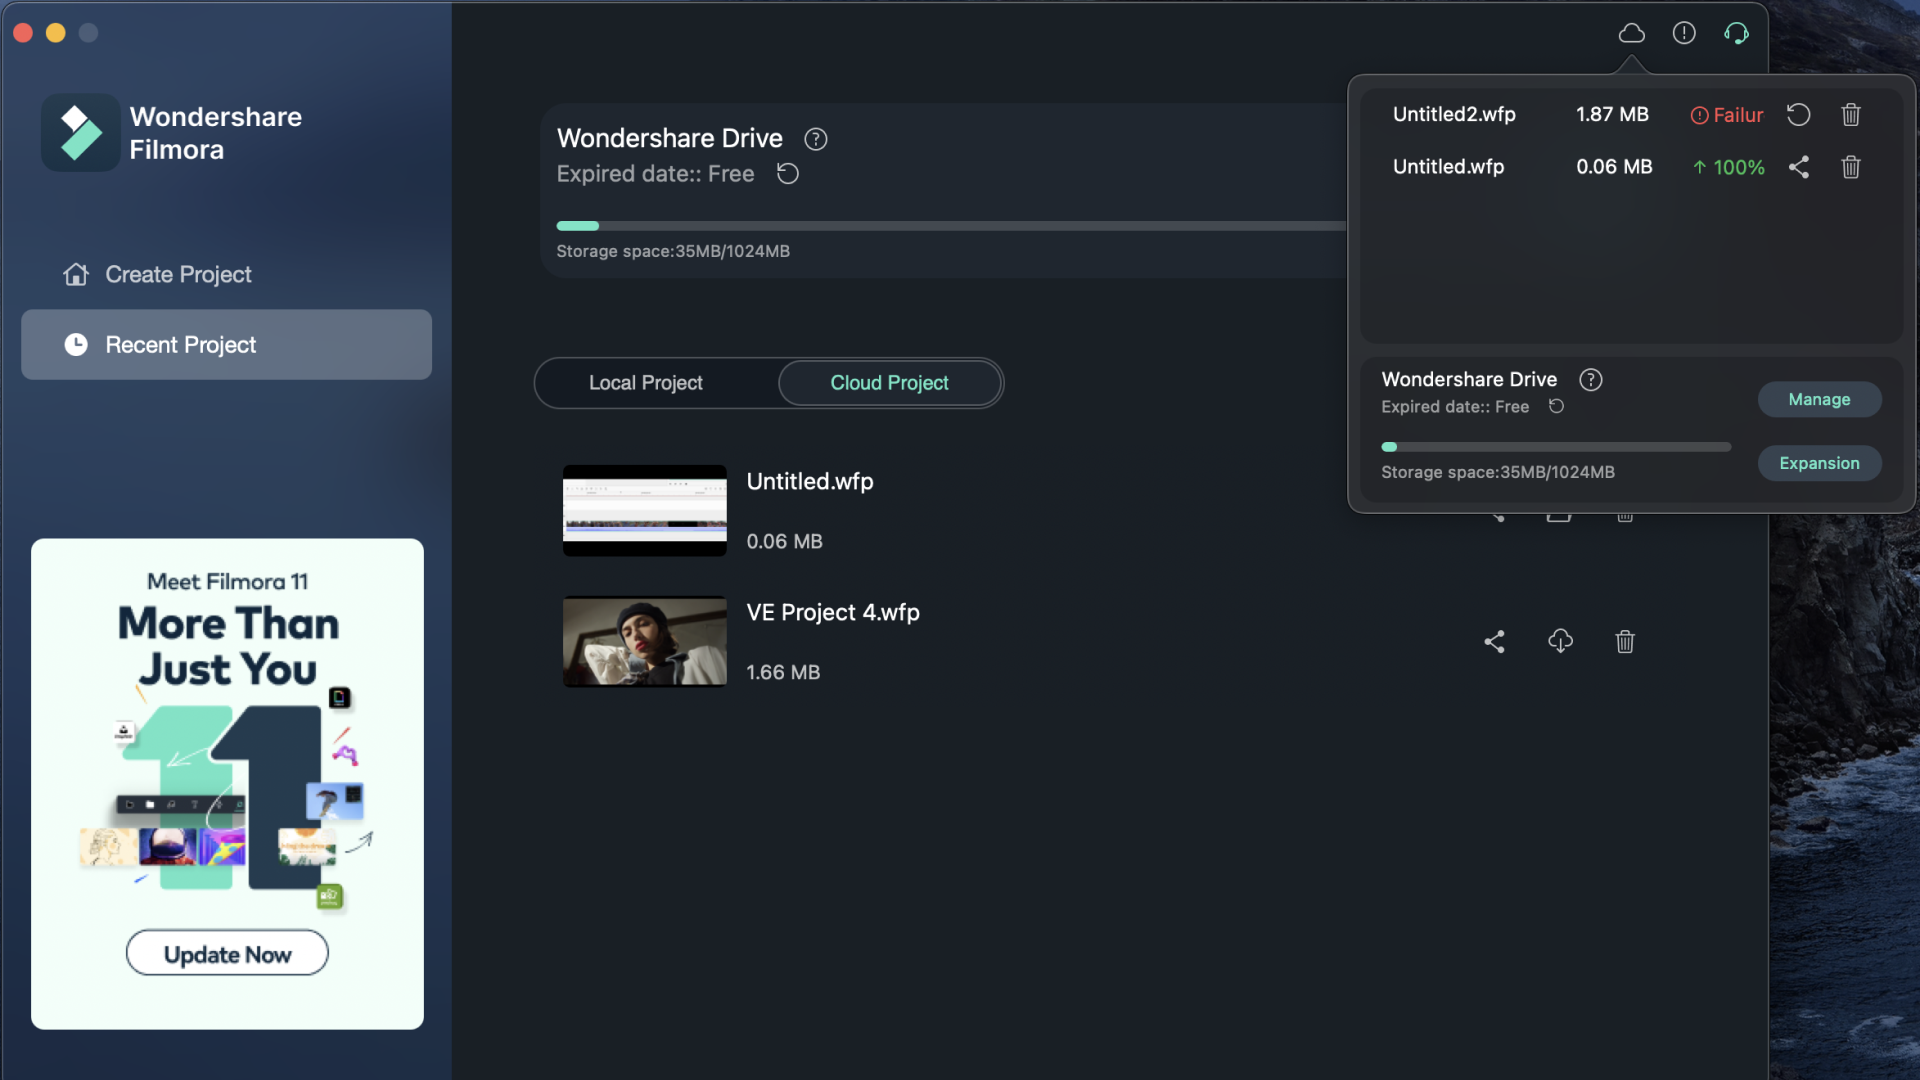Open the notification alert icon
Image resolution: width=1920 pixels, height=1080 pixels.
coord(1684,33)
